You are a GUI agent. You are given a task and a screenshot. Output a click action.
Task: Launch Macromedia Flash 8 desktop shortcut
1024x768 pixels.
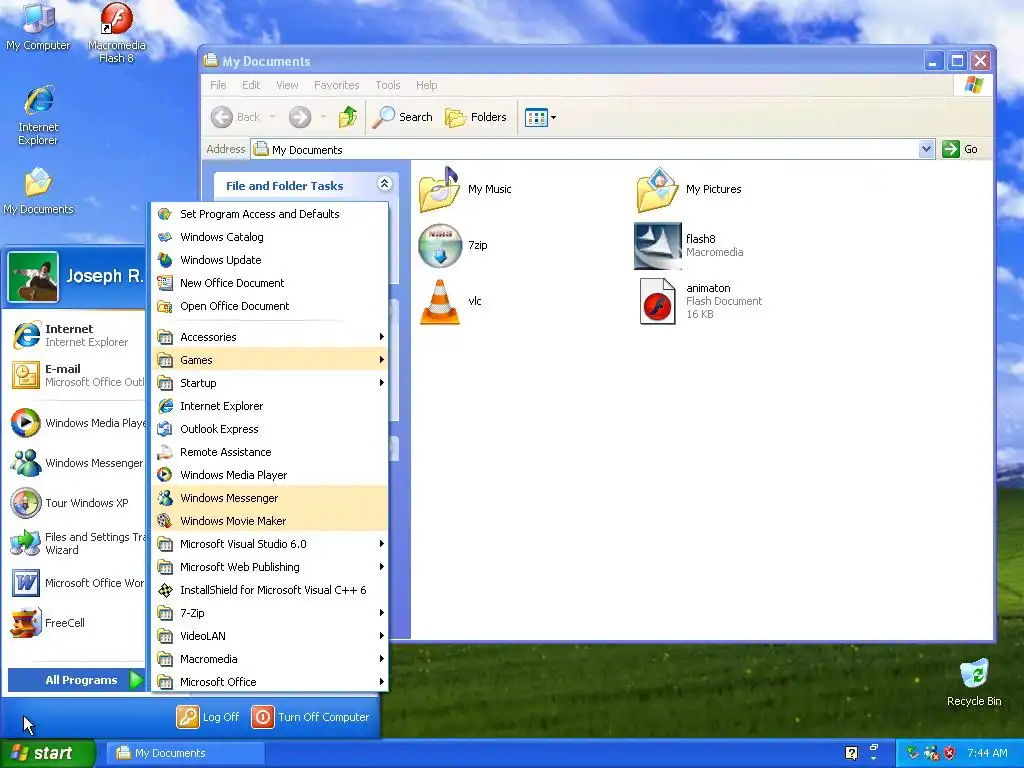116,33
